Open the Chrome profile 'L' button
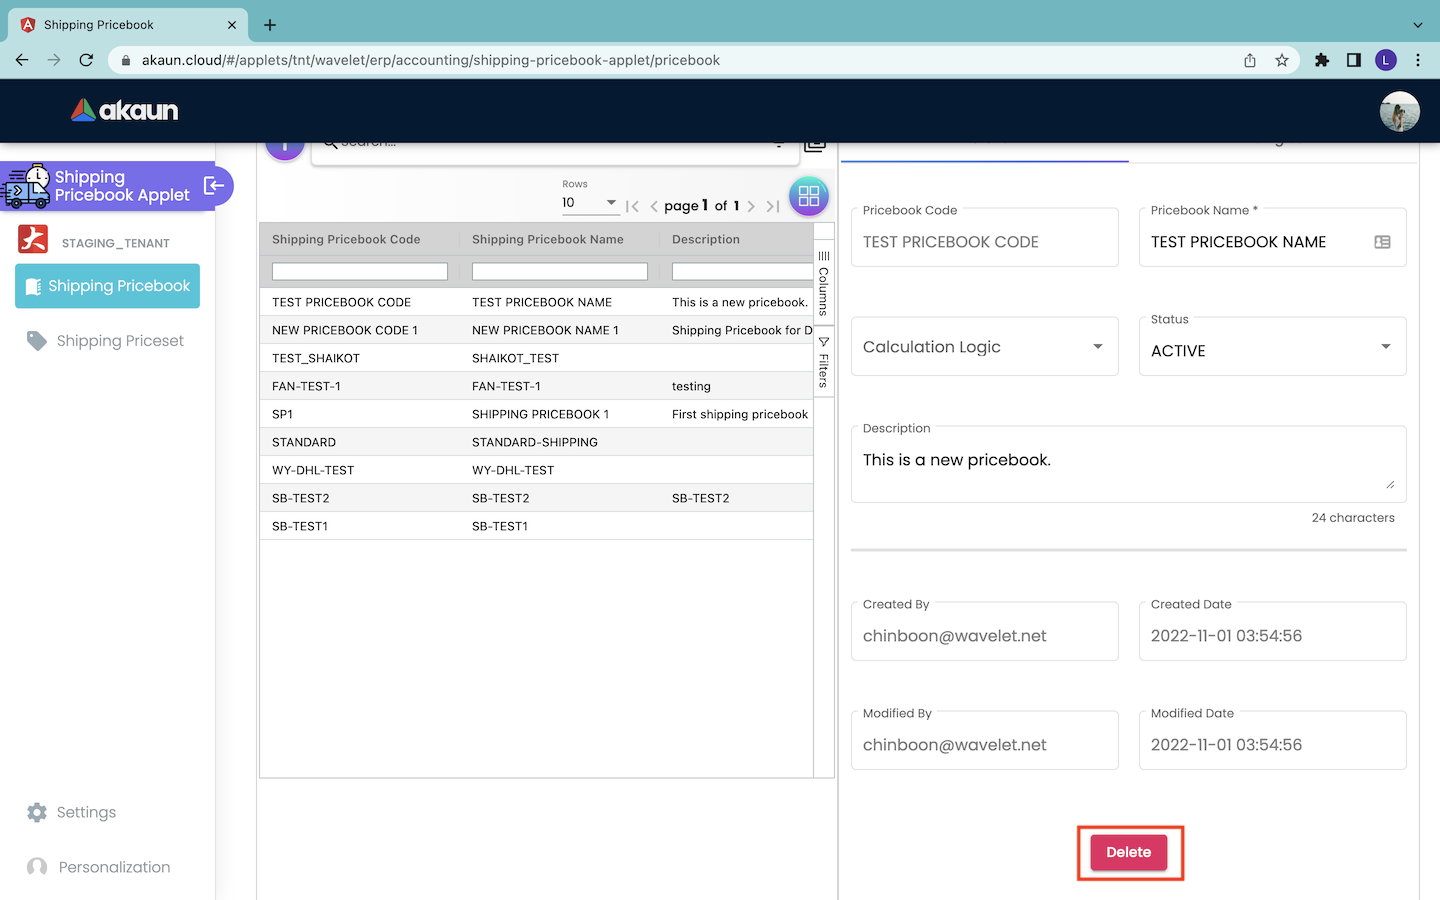1440x900 pixels. (1386, 60)
